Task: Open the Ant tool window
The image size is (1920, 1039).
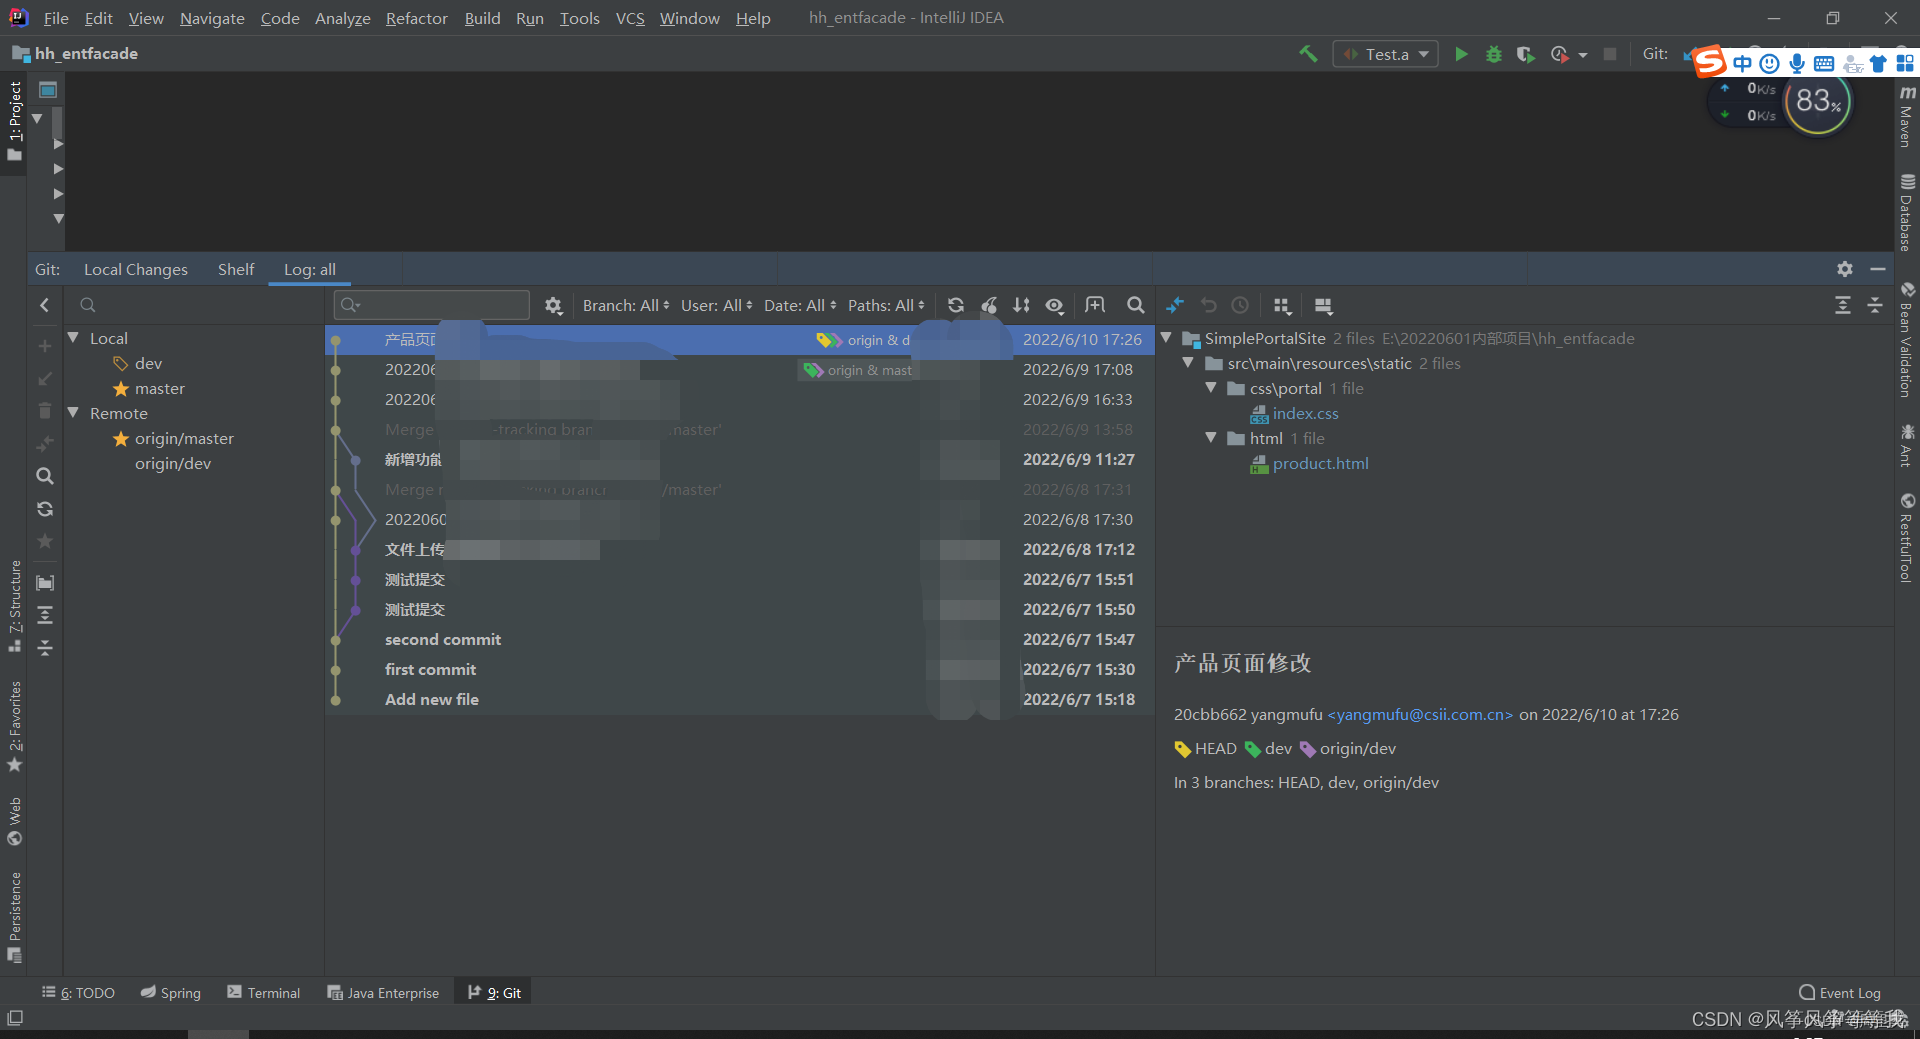Action: (1907, 445)
